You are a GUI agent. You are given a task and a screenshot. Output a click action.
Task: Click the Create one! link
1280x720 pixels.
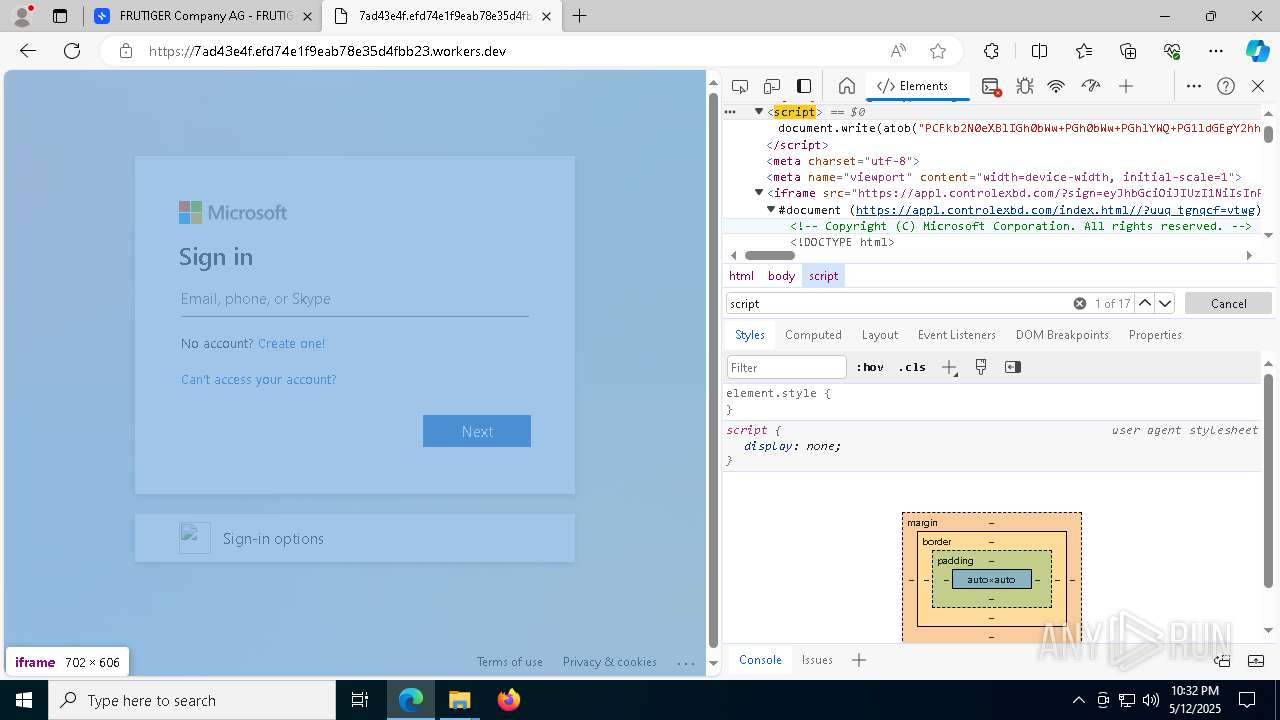click(291, 343)
